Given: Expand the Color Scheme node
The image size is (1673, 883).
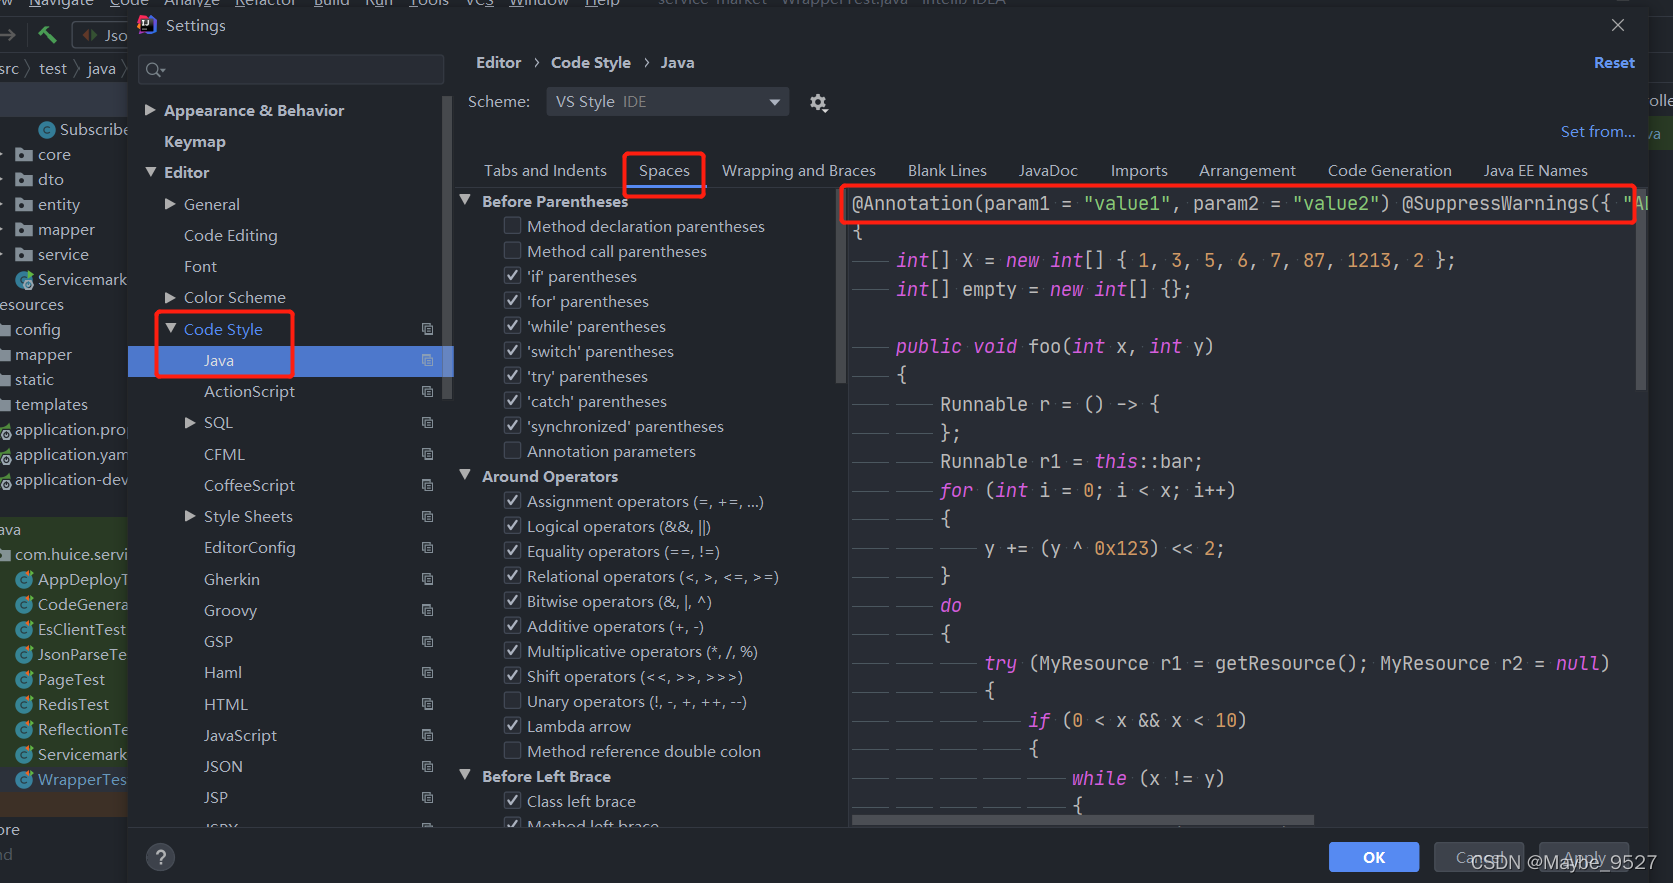Looking at the screenshot, I should (x=170, y=298).
